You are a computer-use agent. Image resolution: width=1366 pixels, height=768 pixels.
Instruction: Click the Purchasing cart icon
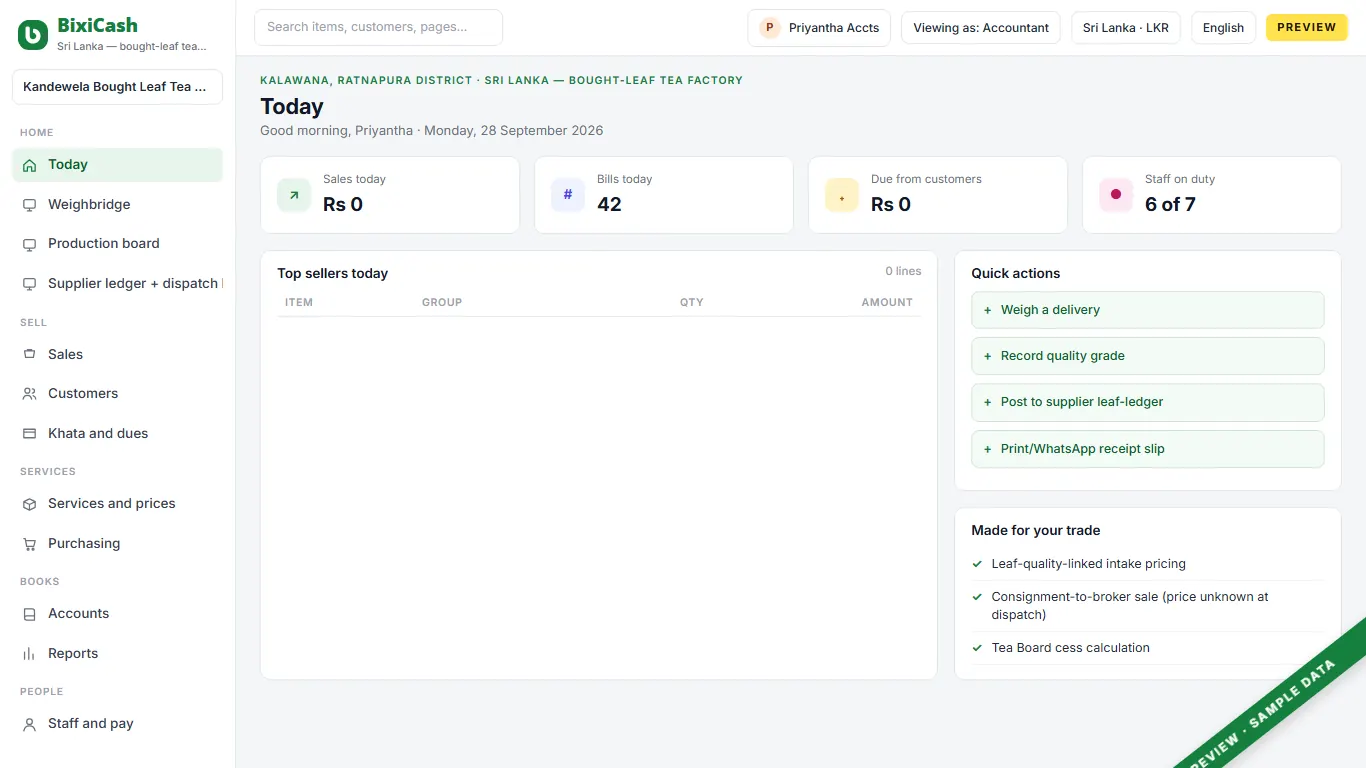click(29, 544)
